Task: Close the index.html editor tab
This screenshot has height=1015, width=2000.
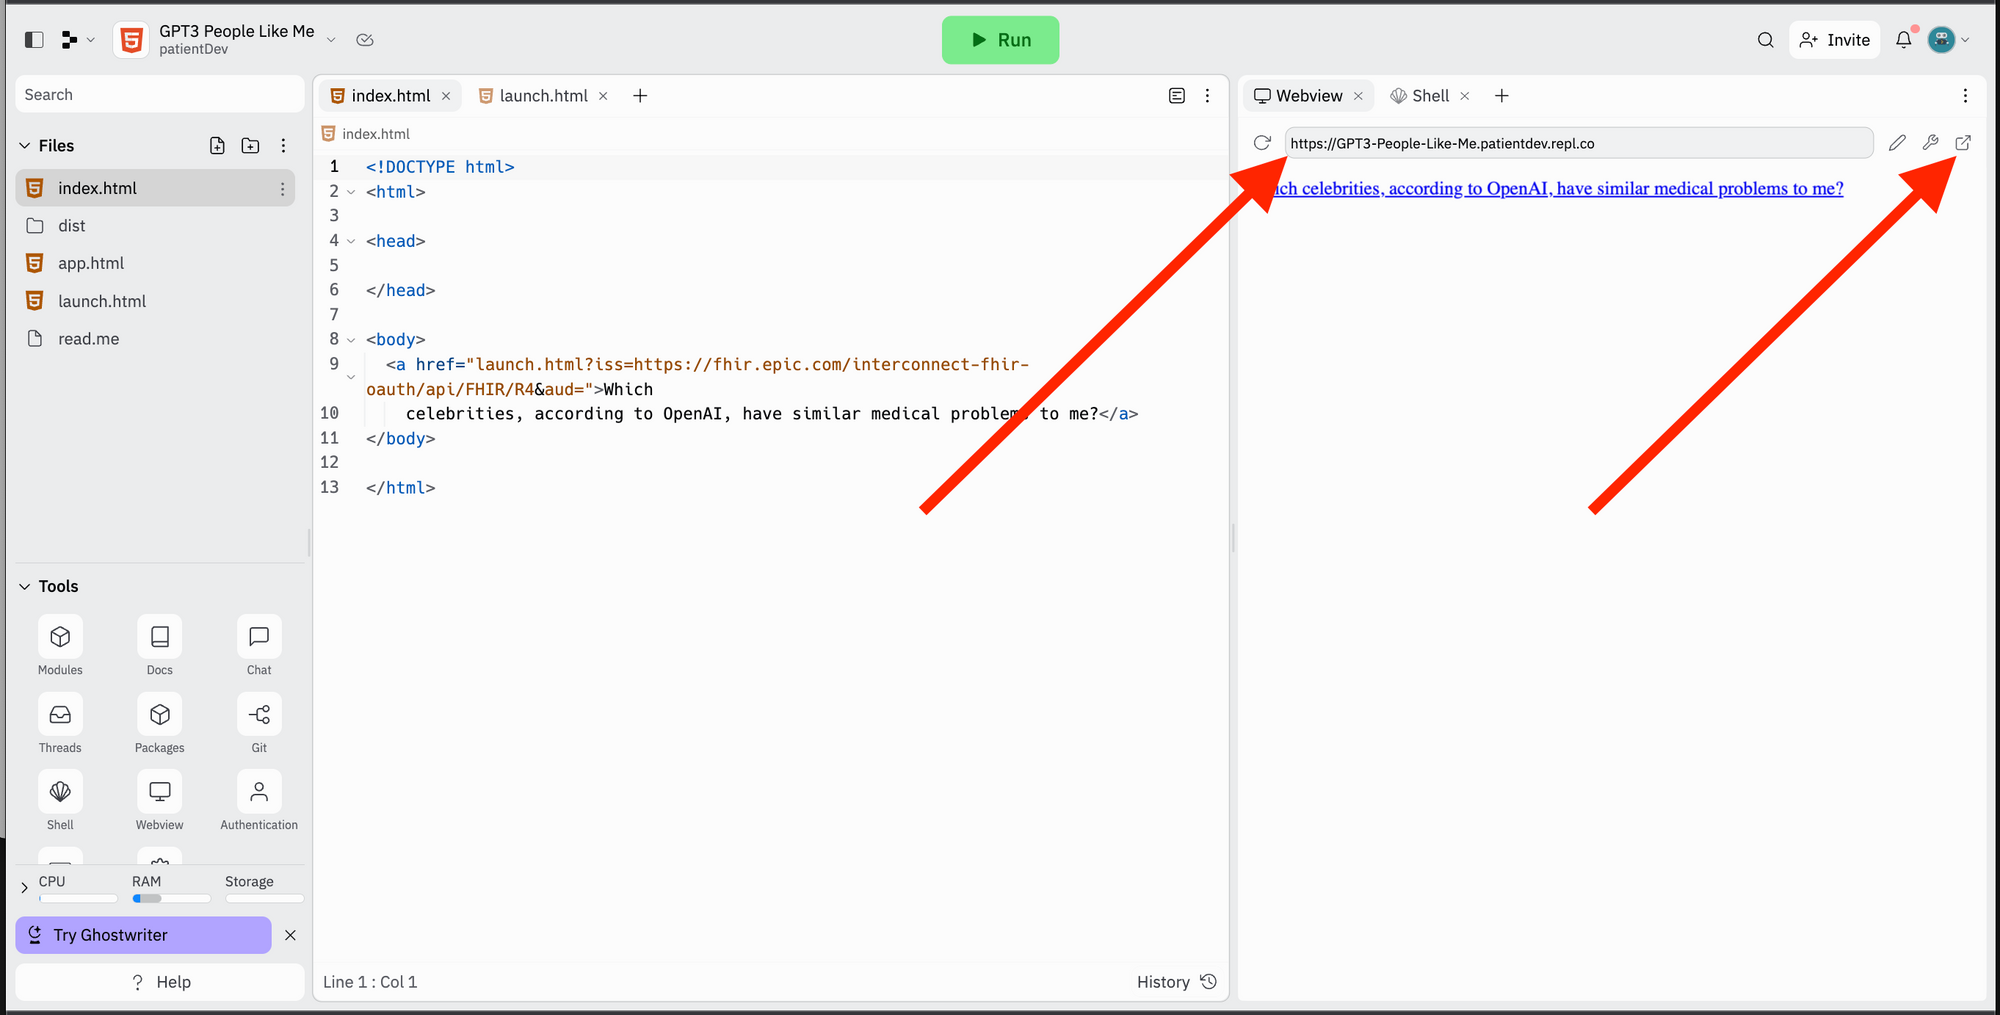Action: (x=446, y=96)
